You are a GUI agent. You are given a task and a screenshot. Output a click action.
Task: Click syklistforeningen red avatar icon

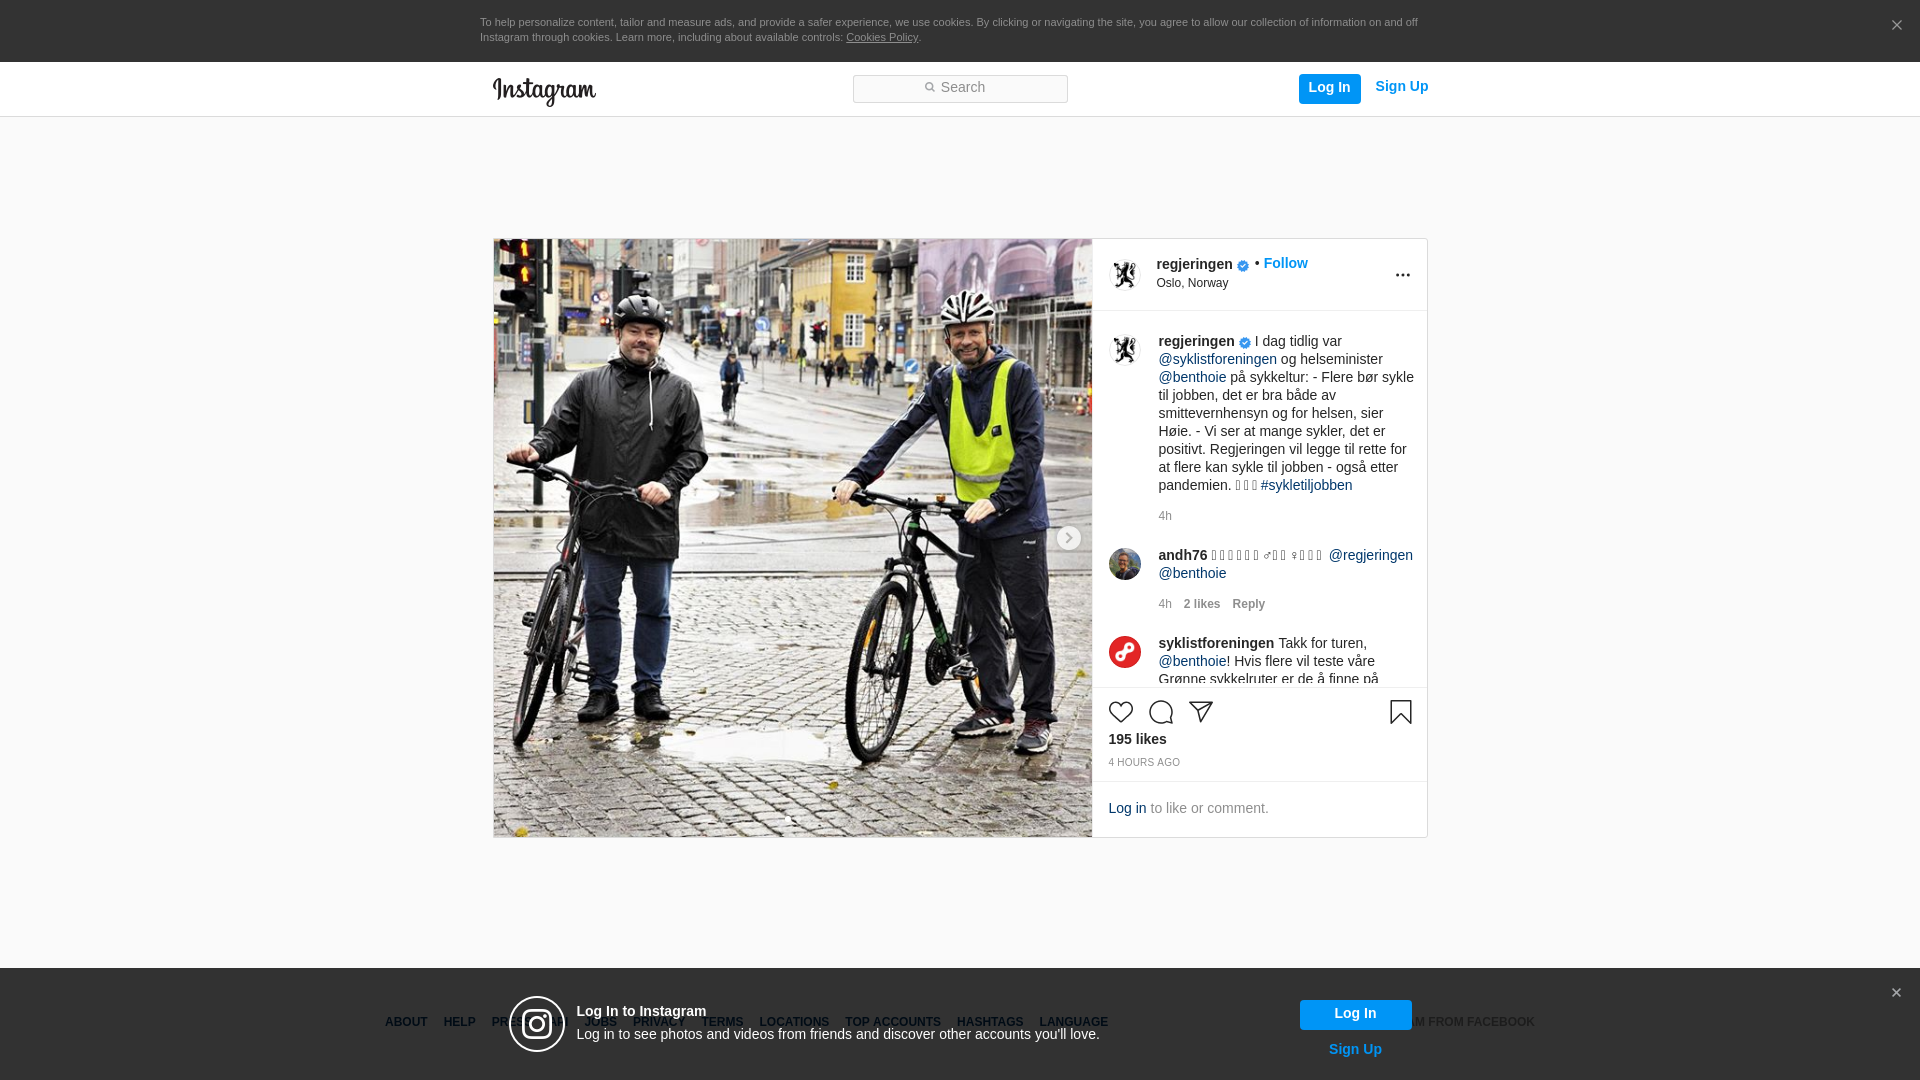coord(1125,652)
